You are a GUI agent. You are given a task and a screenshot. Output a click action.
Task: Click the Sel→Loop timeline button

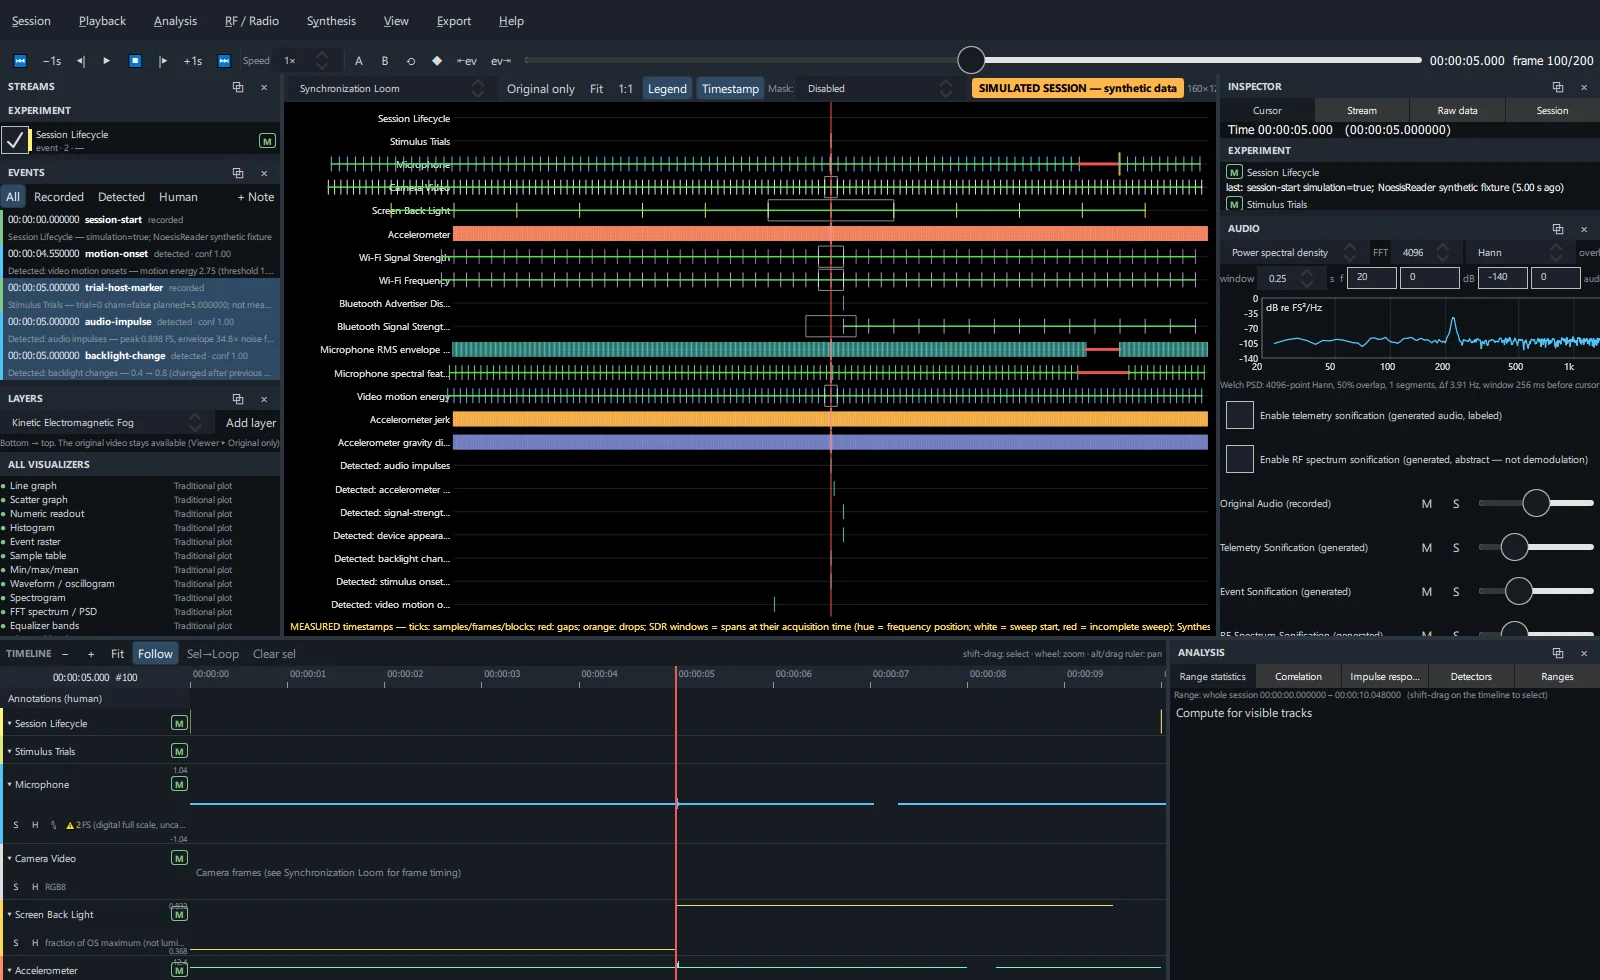coord(213,654)
